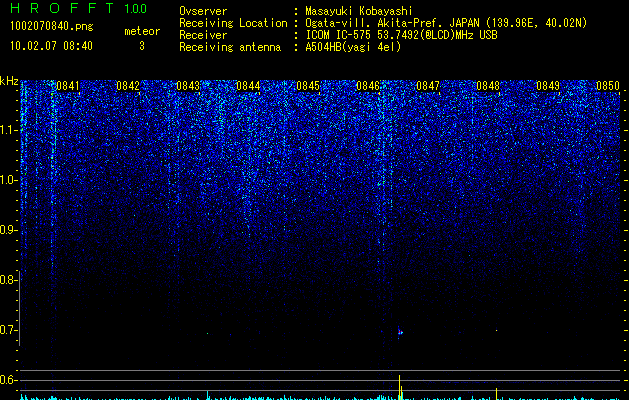Click the 0848 time marker
Viewport: 629px width, 400px height.
click(x=488, y=86)
